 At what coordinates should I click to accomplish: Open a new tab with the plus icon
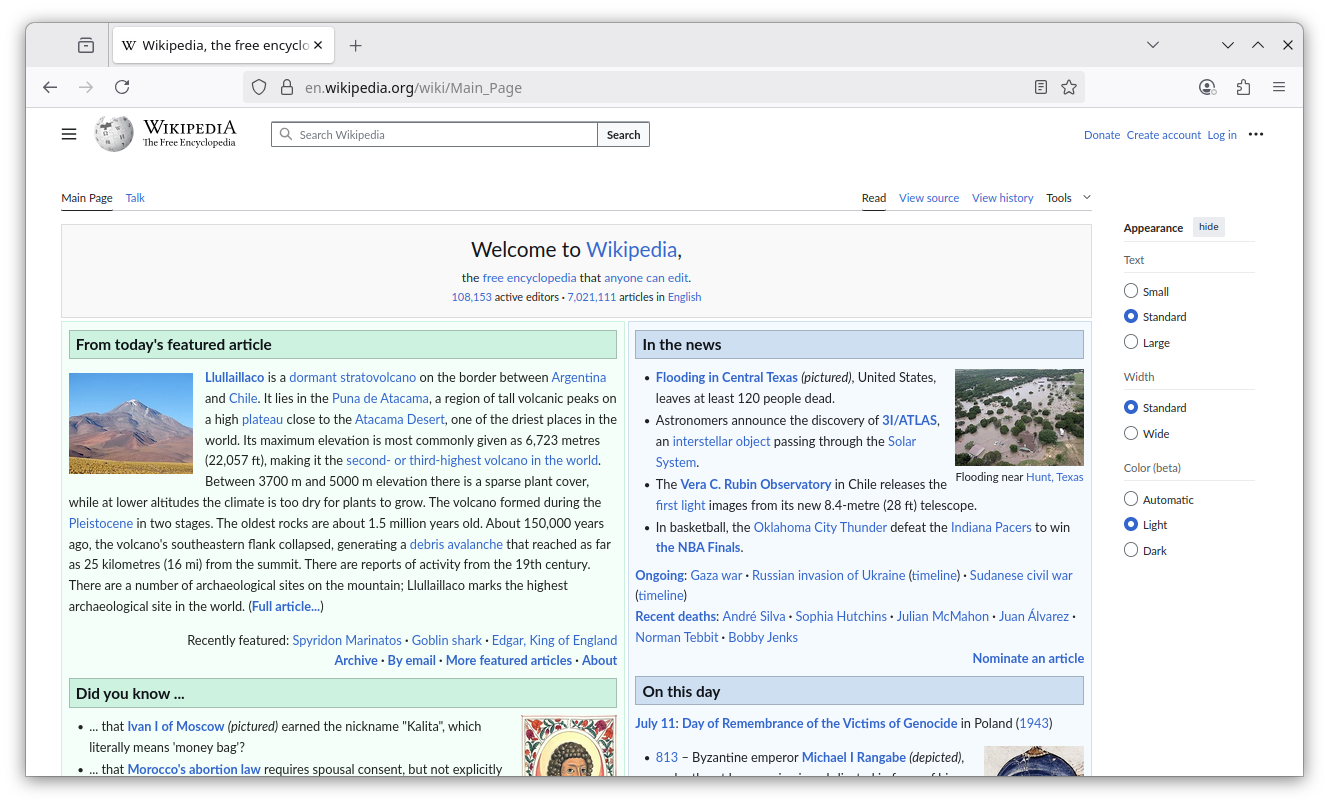point(355,45)
